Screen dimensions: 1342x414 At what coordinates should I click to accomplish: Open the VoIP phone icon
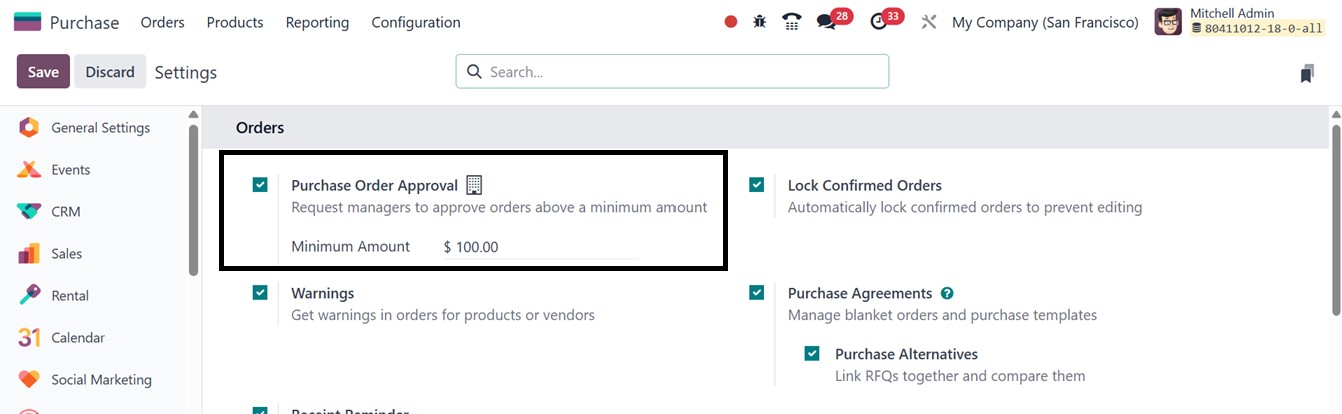pyautogui.click(x=792, y=22)
